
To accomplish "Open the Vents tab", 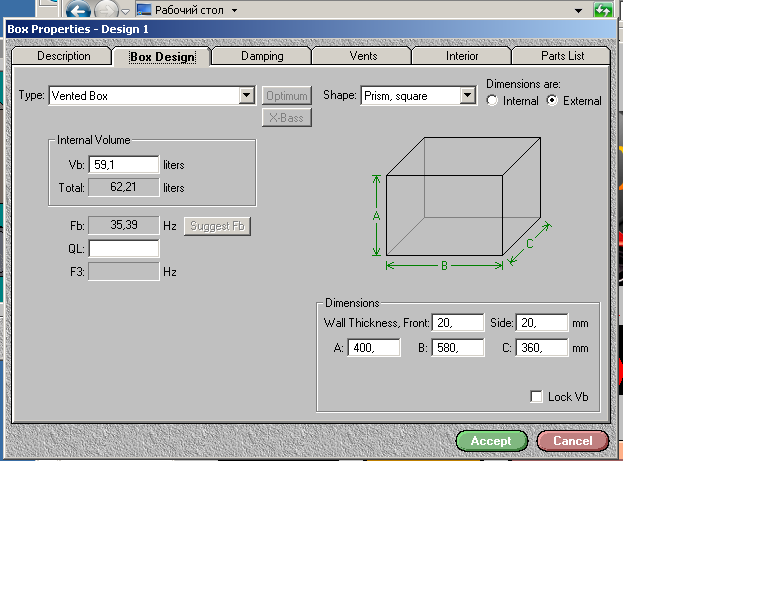I will pyautogui.click(x=363, y=56).
